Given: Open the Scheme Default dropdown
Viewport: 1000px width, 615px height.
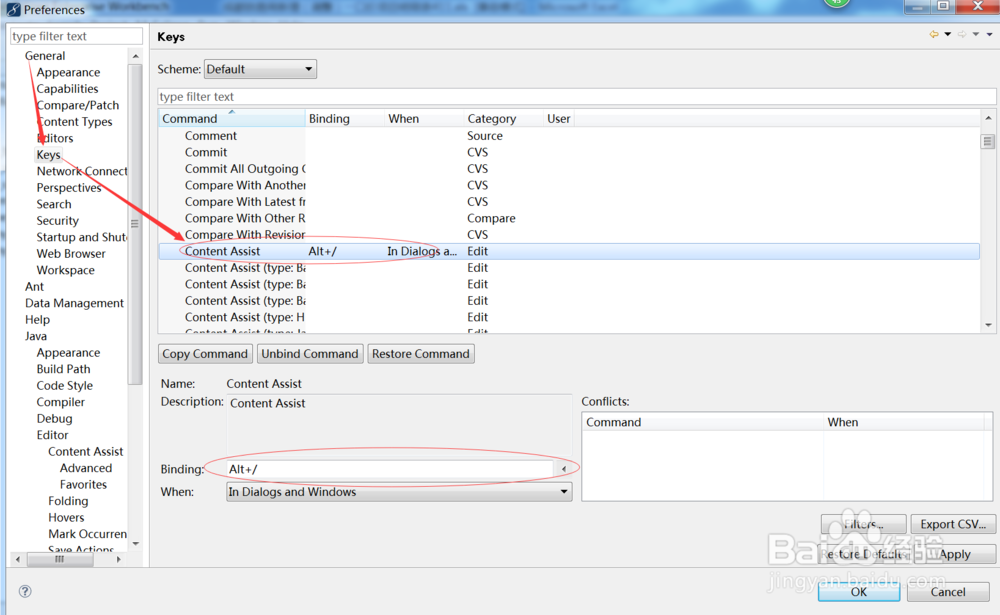Looking at the screenshot, I should pyautogui.click(x=260, y=69).
